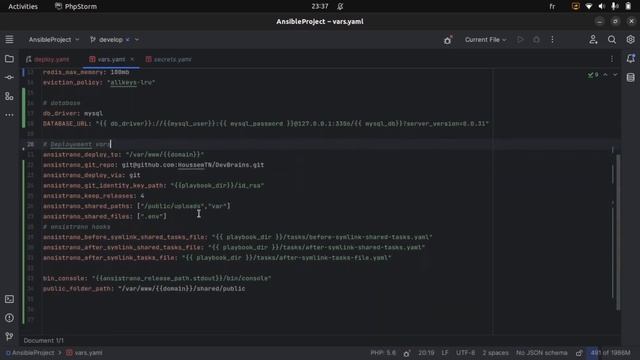Select a schema via No JSON schema
640x360 pixels.
coord(542,353)
